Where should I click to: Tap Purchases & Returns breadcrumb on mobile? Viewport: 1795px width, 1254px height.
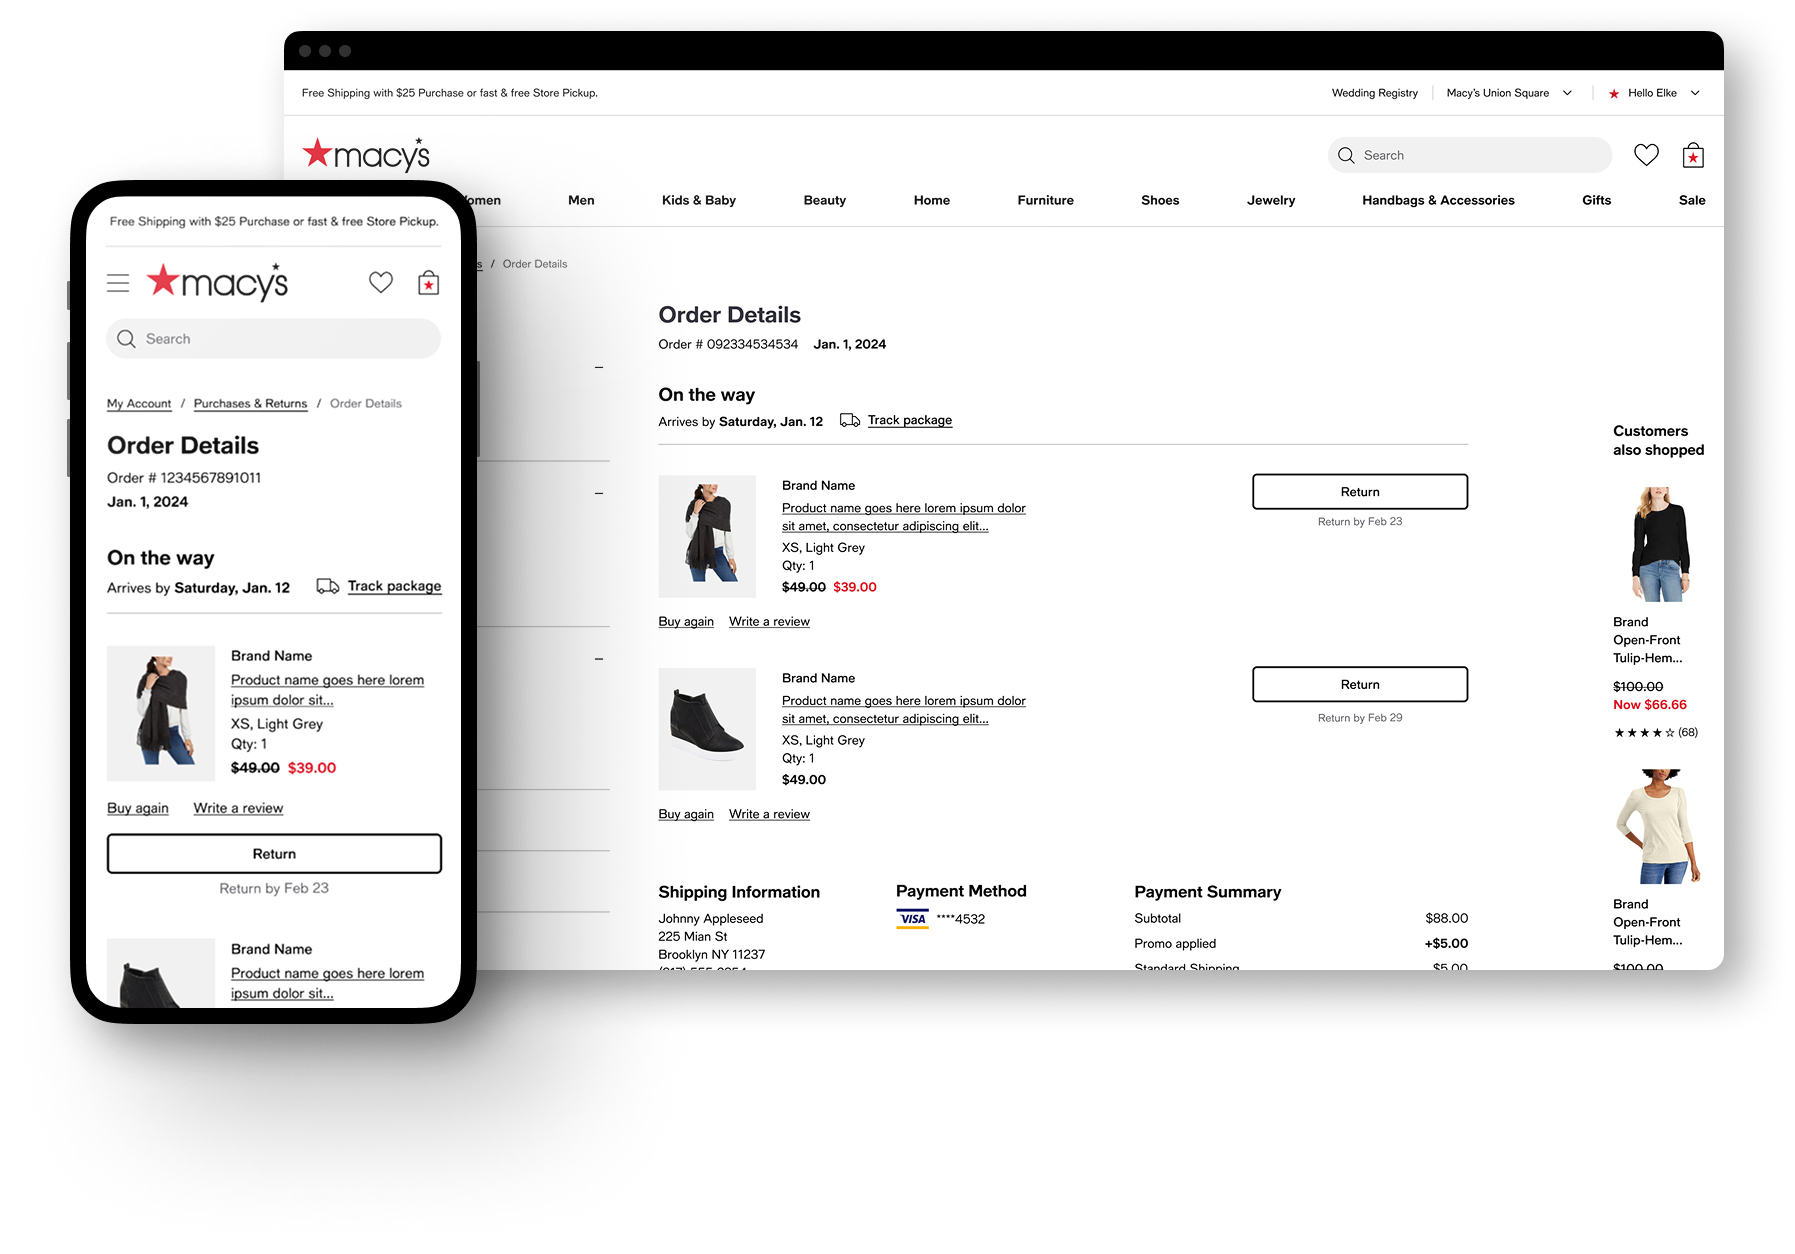250,404
